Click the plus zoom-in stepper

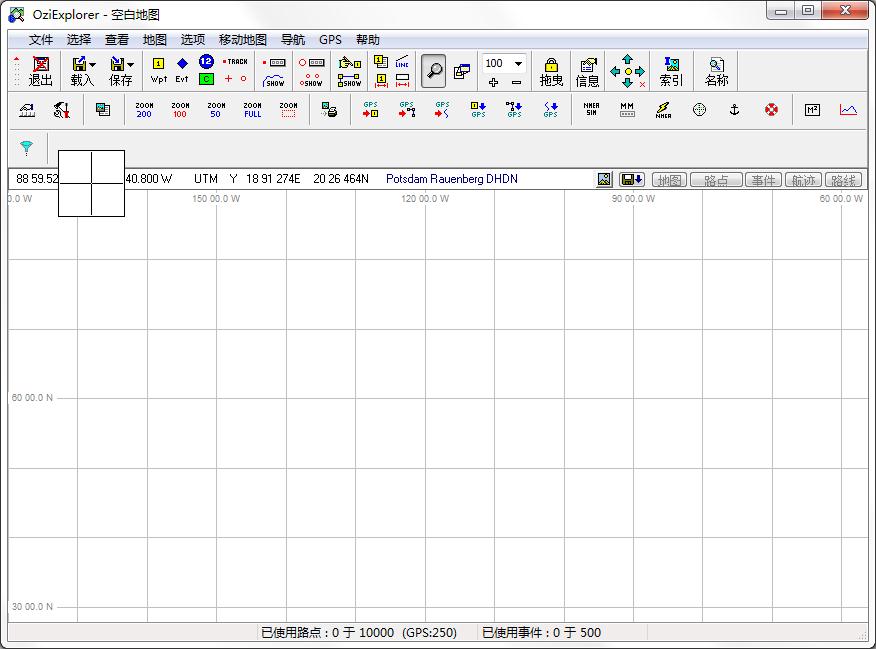pos(493,82)
